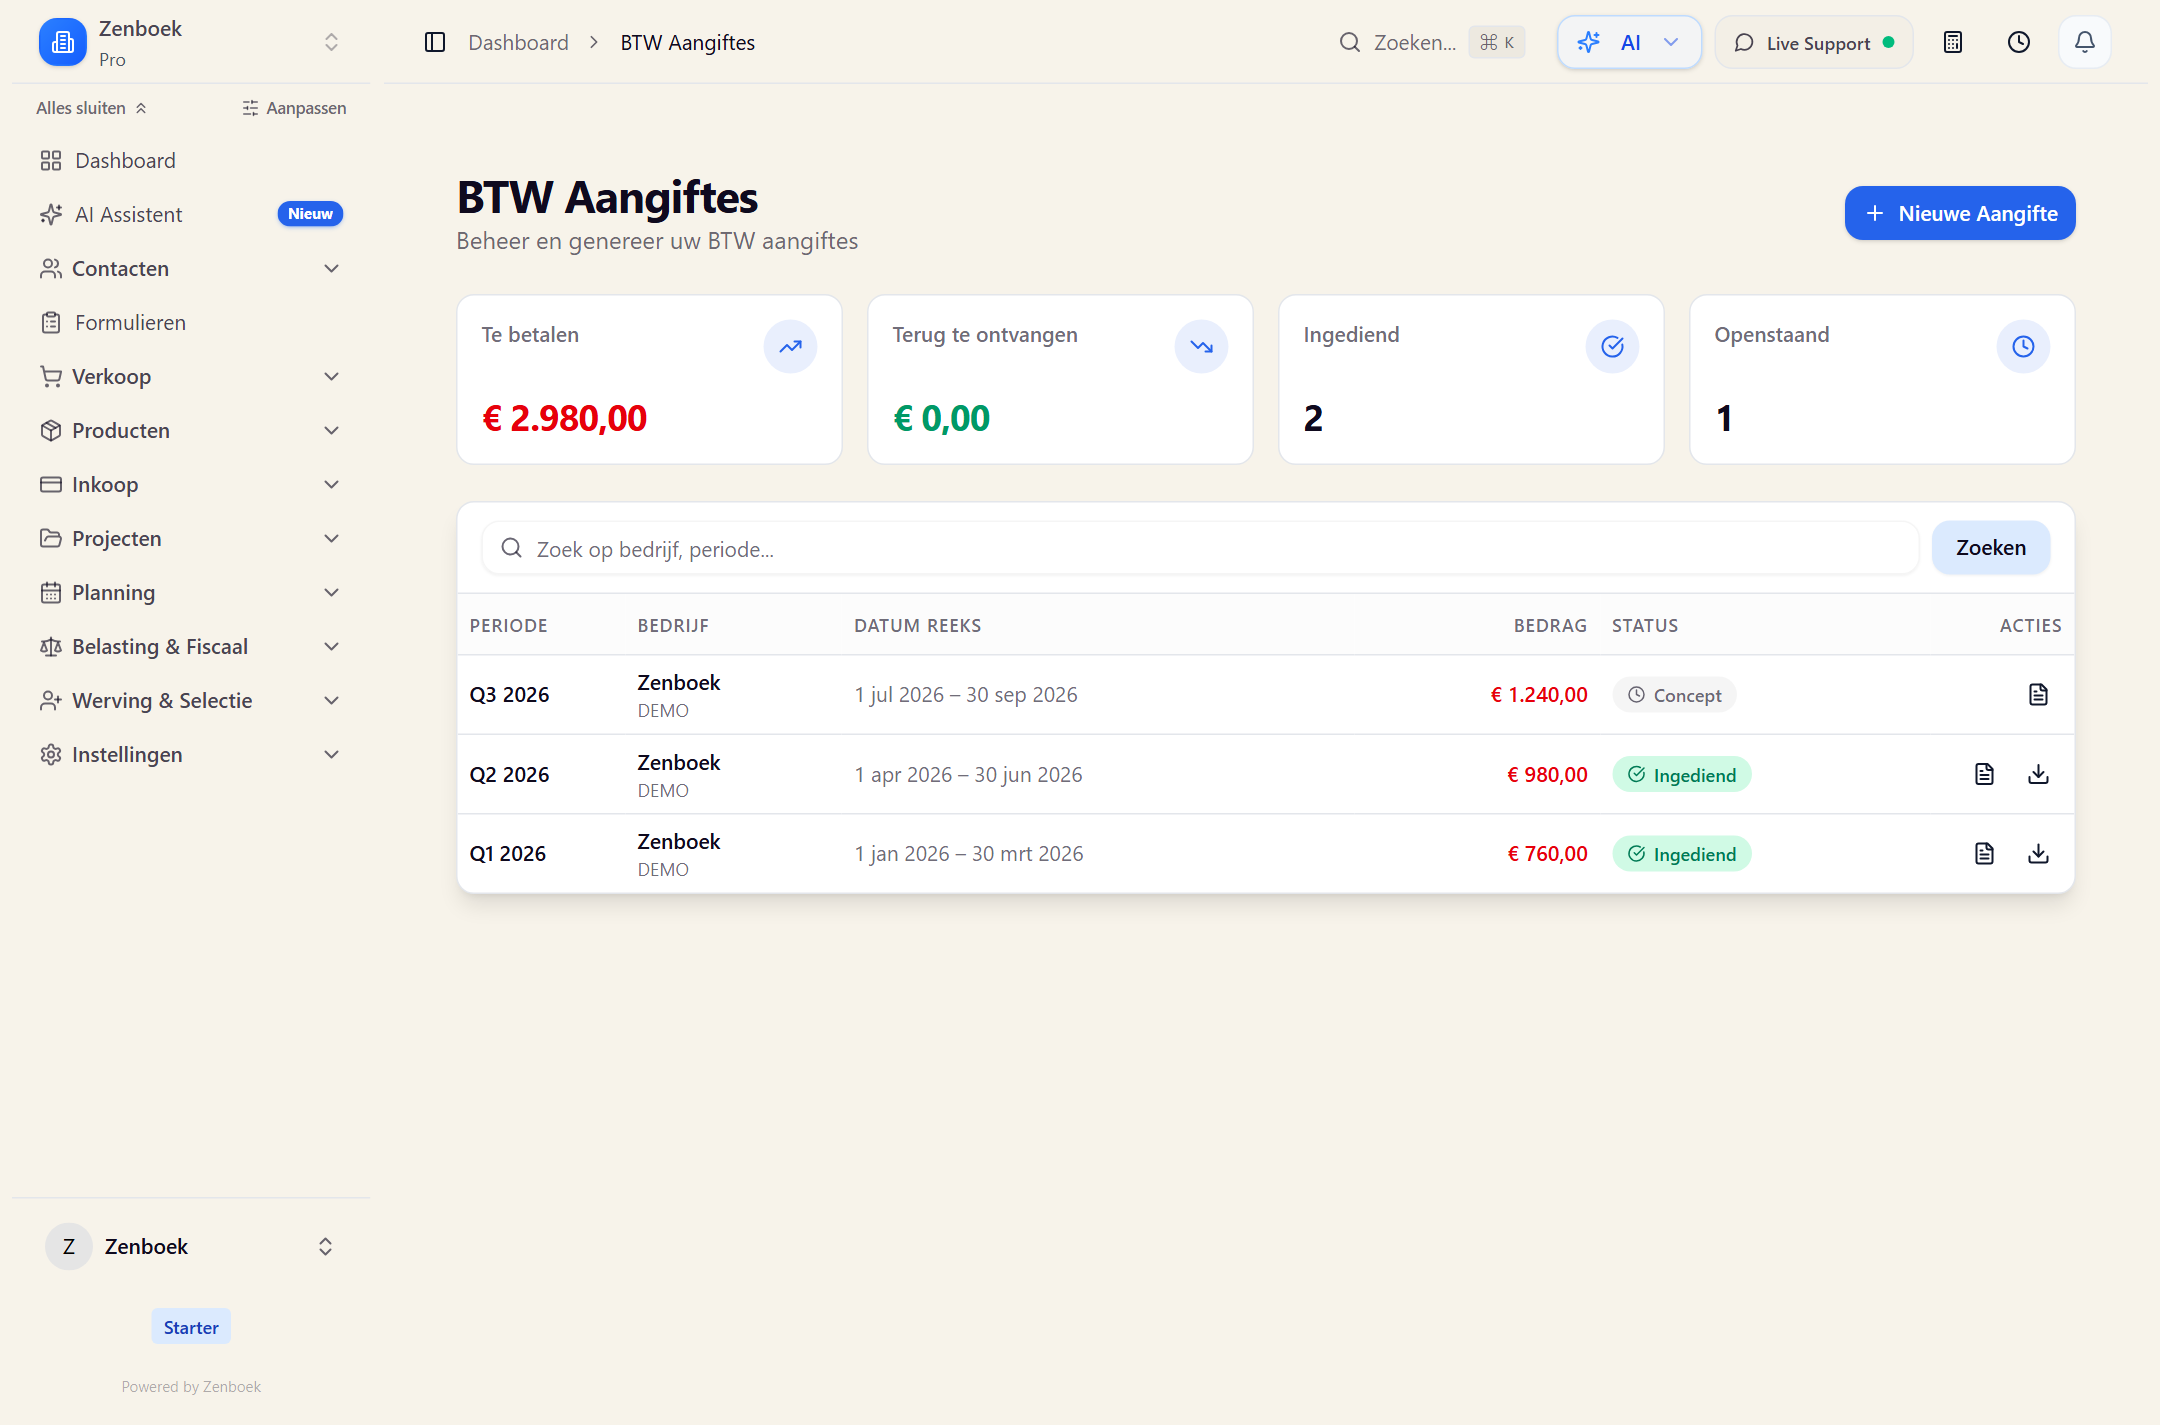Click the Openstaand clock icon

point(2023,346)
